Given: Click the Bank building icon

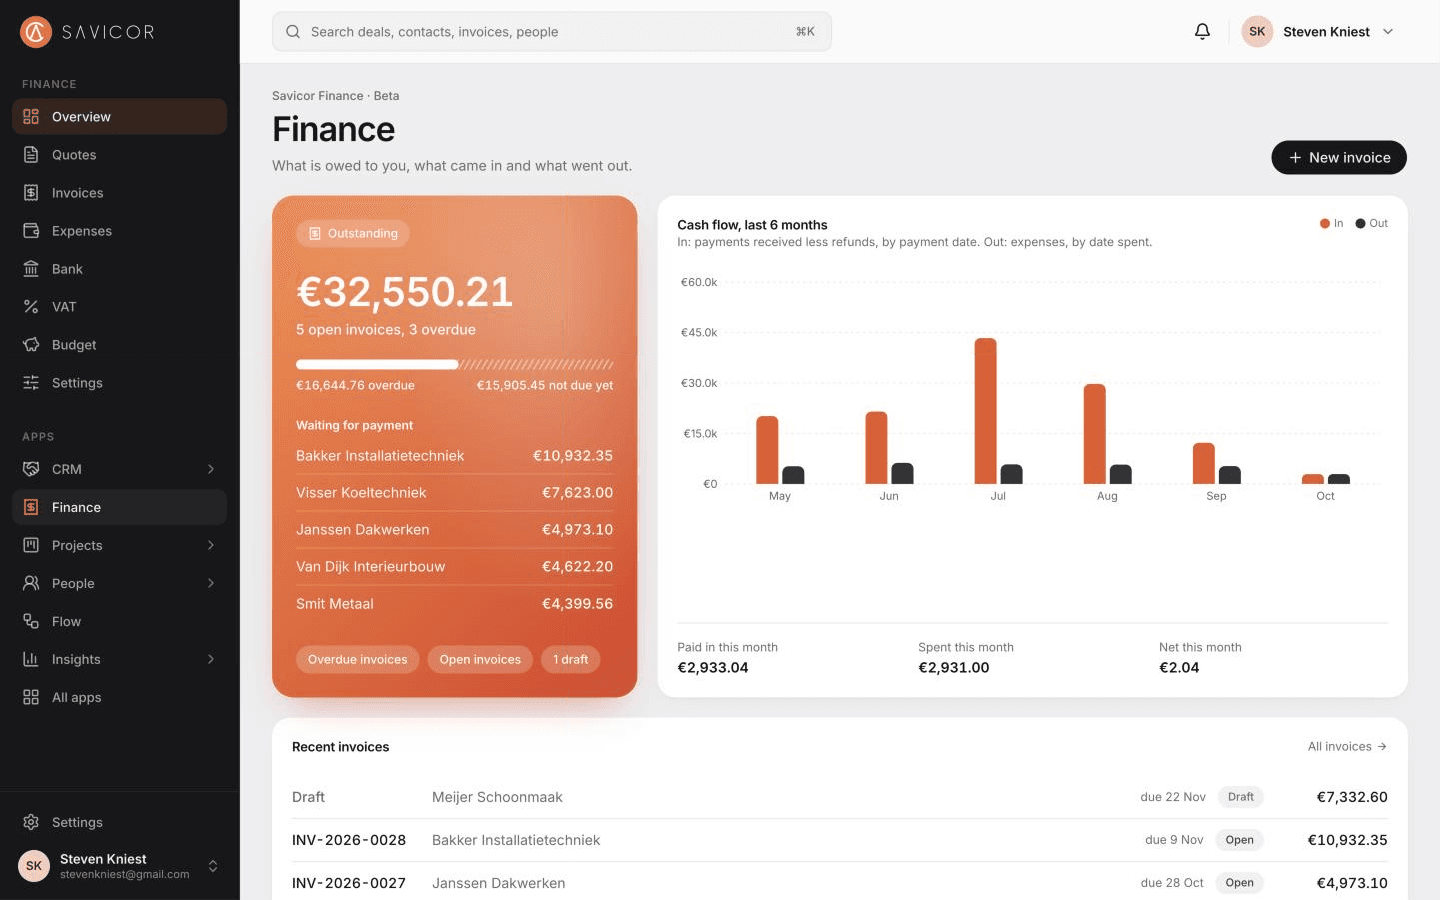Looking at the screenshot, I should [x=31, y=269].
